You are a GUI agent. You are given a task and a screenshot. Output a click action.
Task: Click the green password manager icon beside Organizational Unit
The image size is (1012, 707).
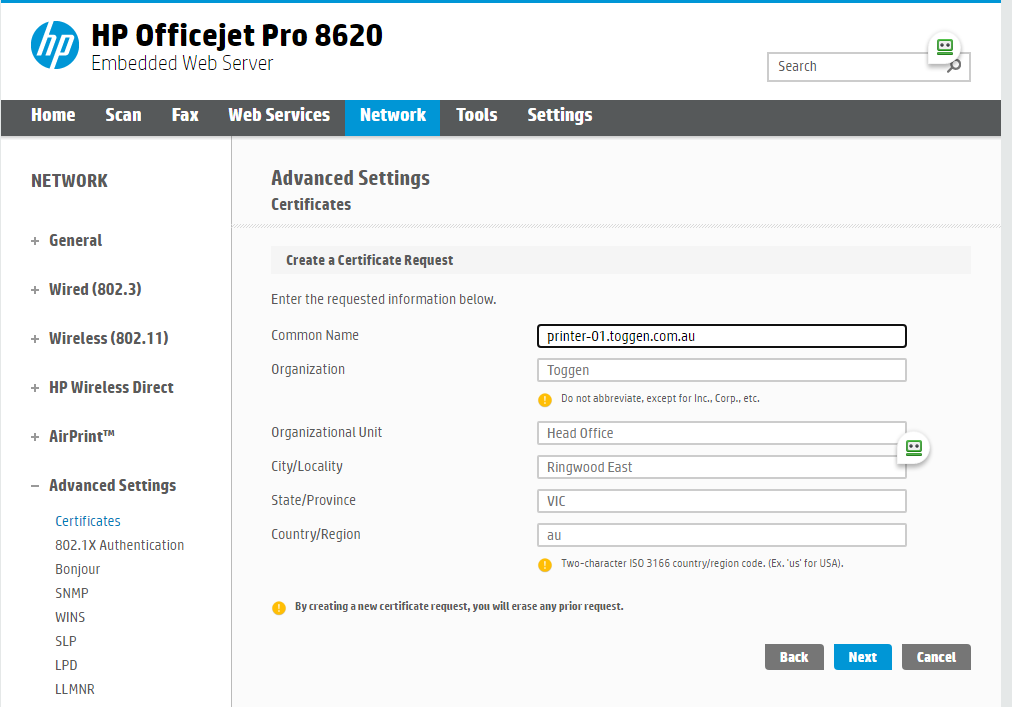(x=913, y=448)
